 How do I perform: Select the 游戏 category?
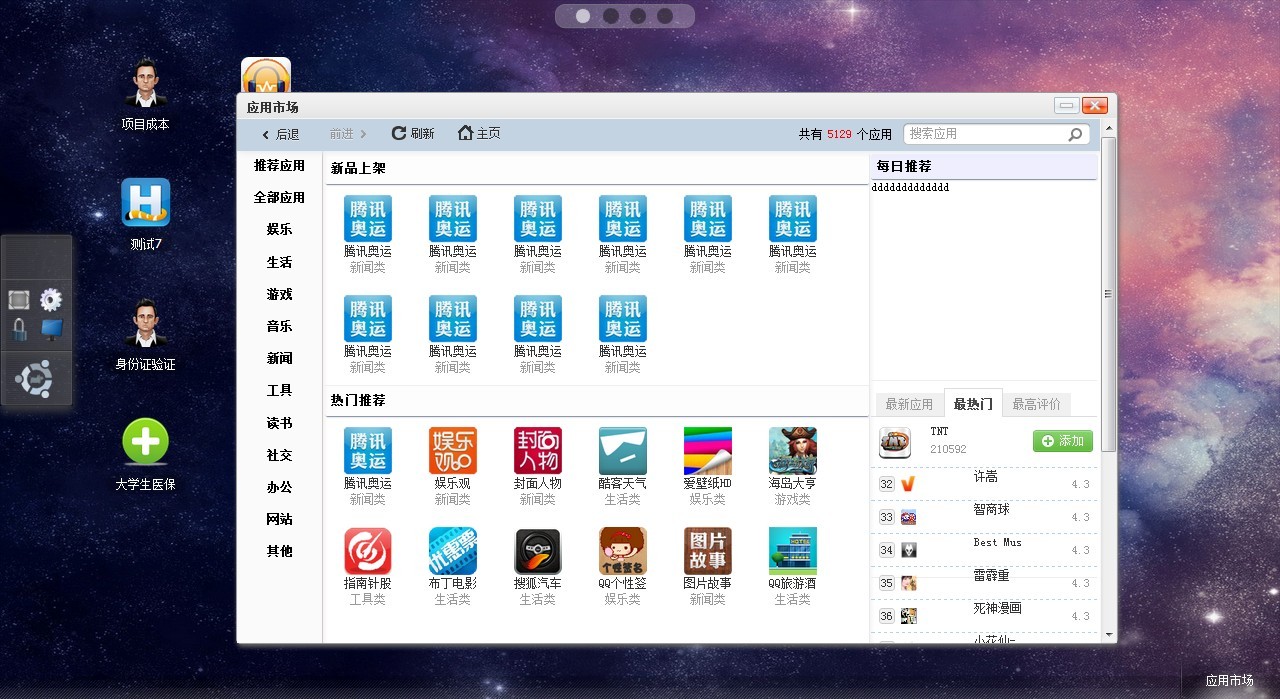pyautogui.click(x=279, y=294)
